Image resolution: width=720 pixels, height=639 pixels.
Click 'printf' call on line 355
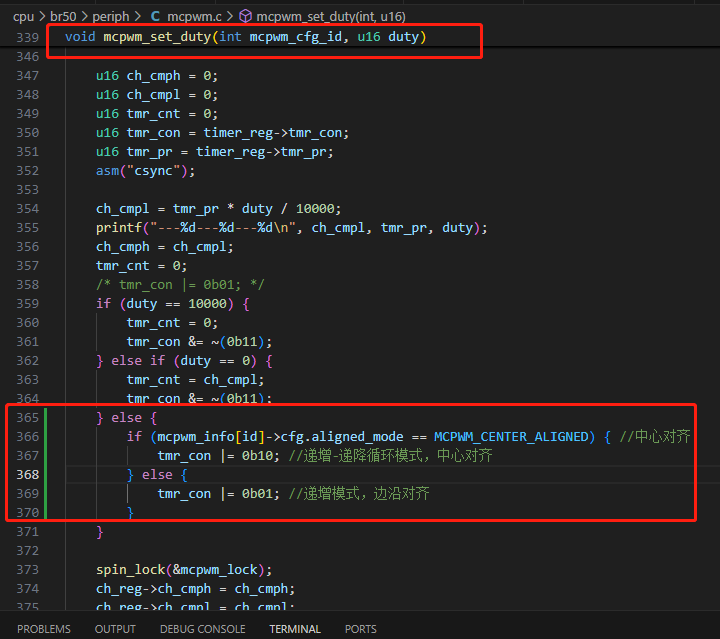click(119, 228)
